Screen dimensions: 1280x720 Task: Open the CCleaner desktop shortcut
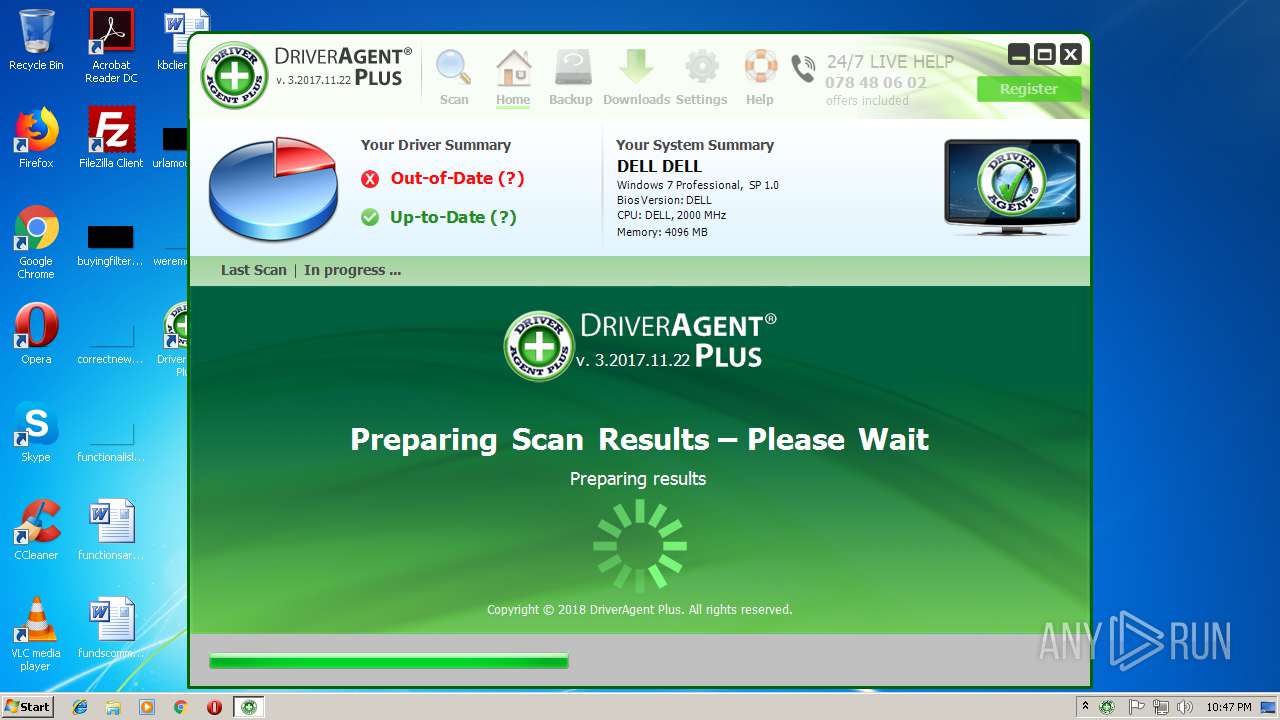coord(36,530)
